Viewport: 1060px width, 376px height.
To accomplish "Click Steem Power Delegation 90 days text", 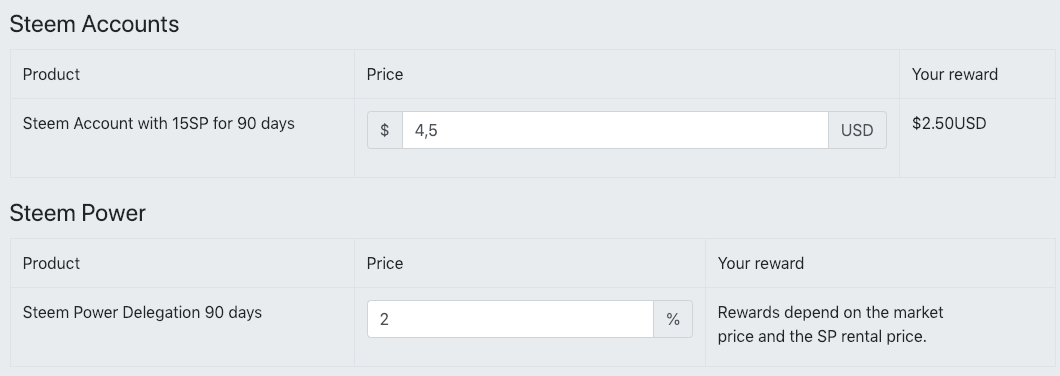I will tap(142, 312).
